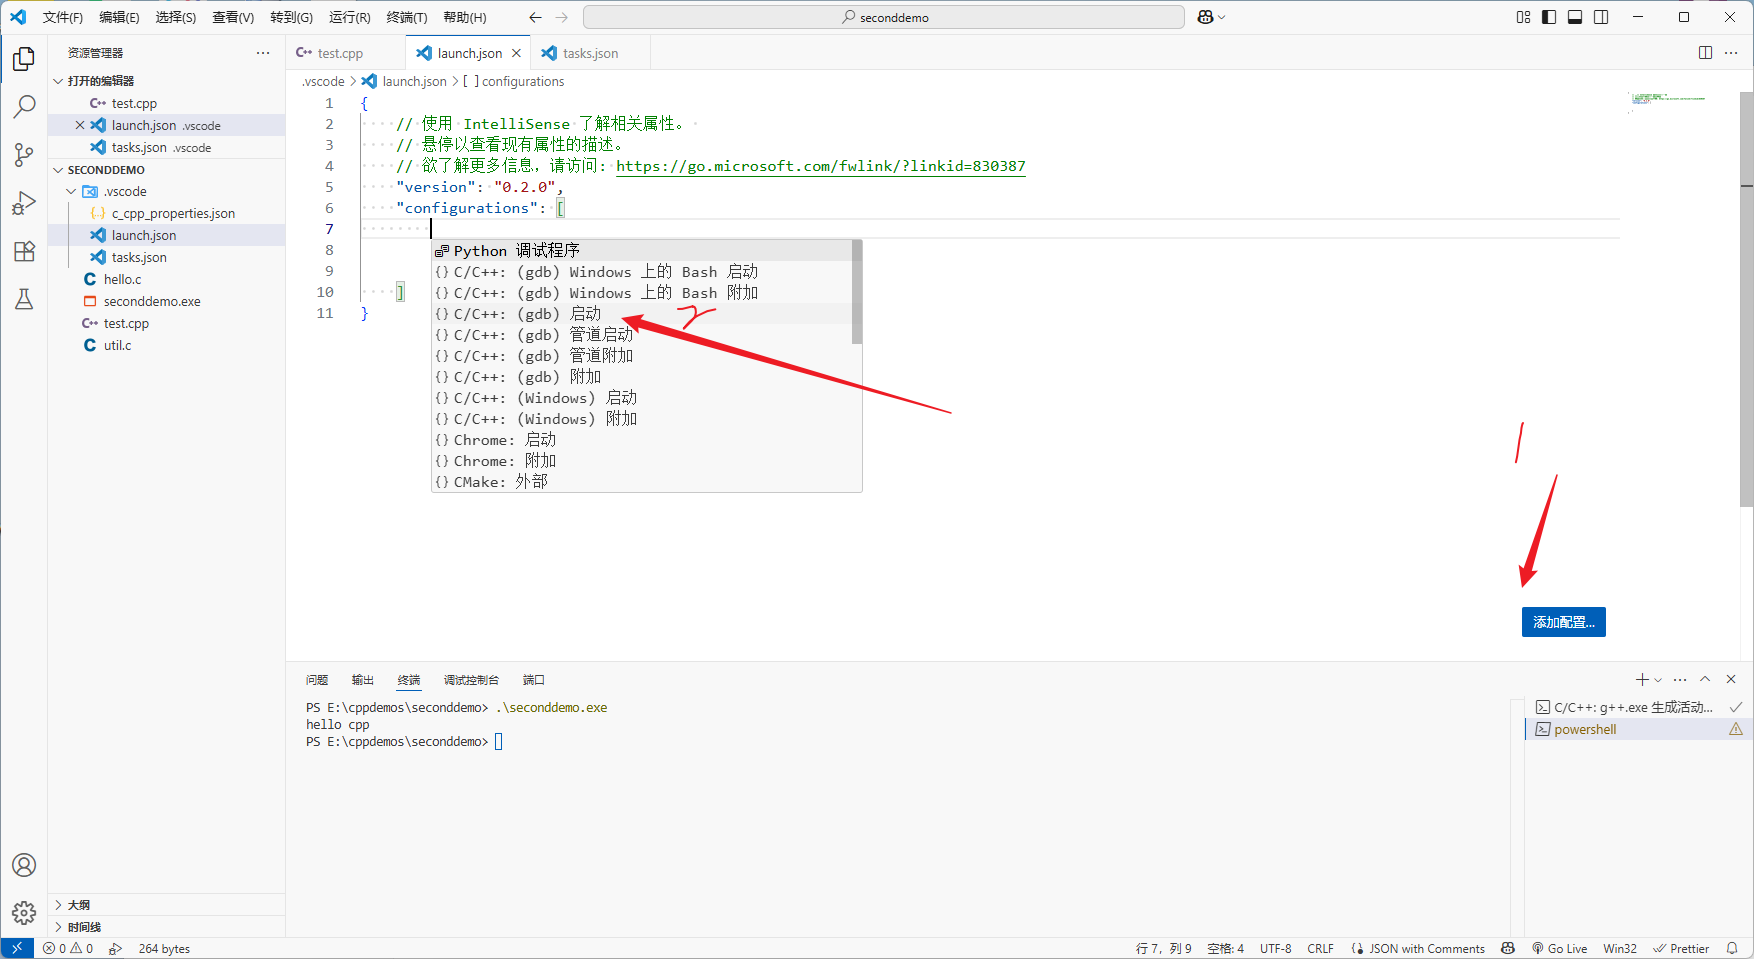Image resolution: width=1754 pixels, height=959 pixels.
Task: Switch to the Output panel tab
Action: (363, 680)
